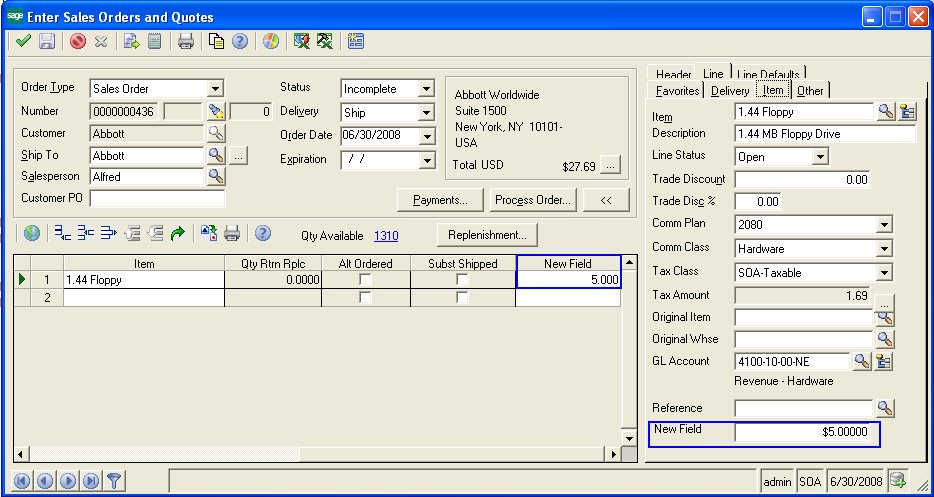934x497 pixels.
Task: Open the Delivery sub-tab
Action: [x=730, y=91]
